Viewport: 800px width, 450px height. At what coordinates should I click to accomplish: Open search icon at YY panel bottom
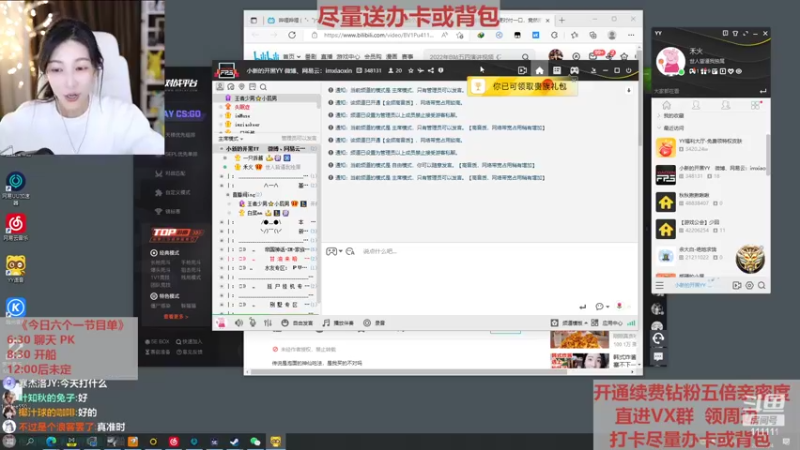[x=762, y=286]
